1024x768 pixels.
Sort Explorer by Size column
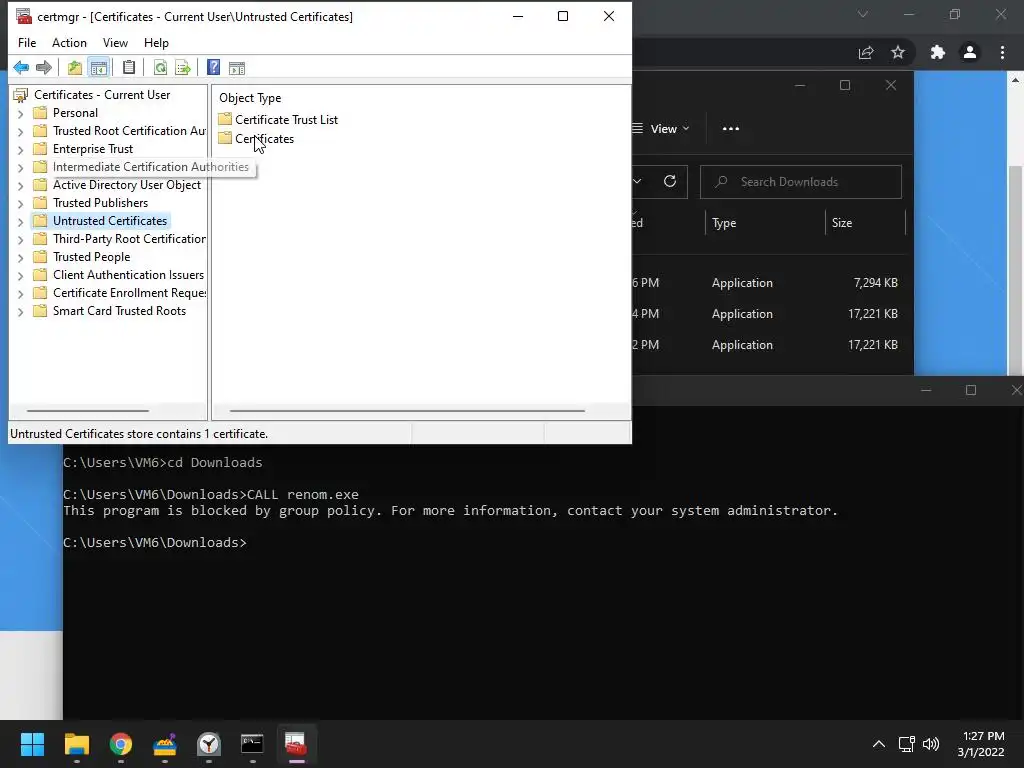(842, 223)
